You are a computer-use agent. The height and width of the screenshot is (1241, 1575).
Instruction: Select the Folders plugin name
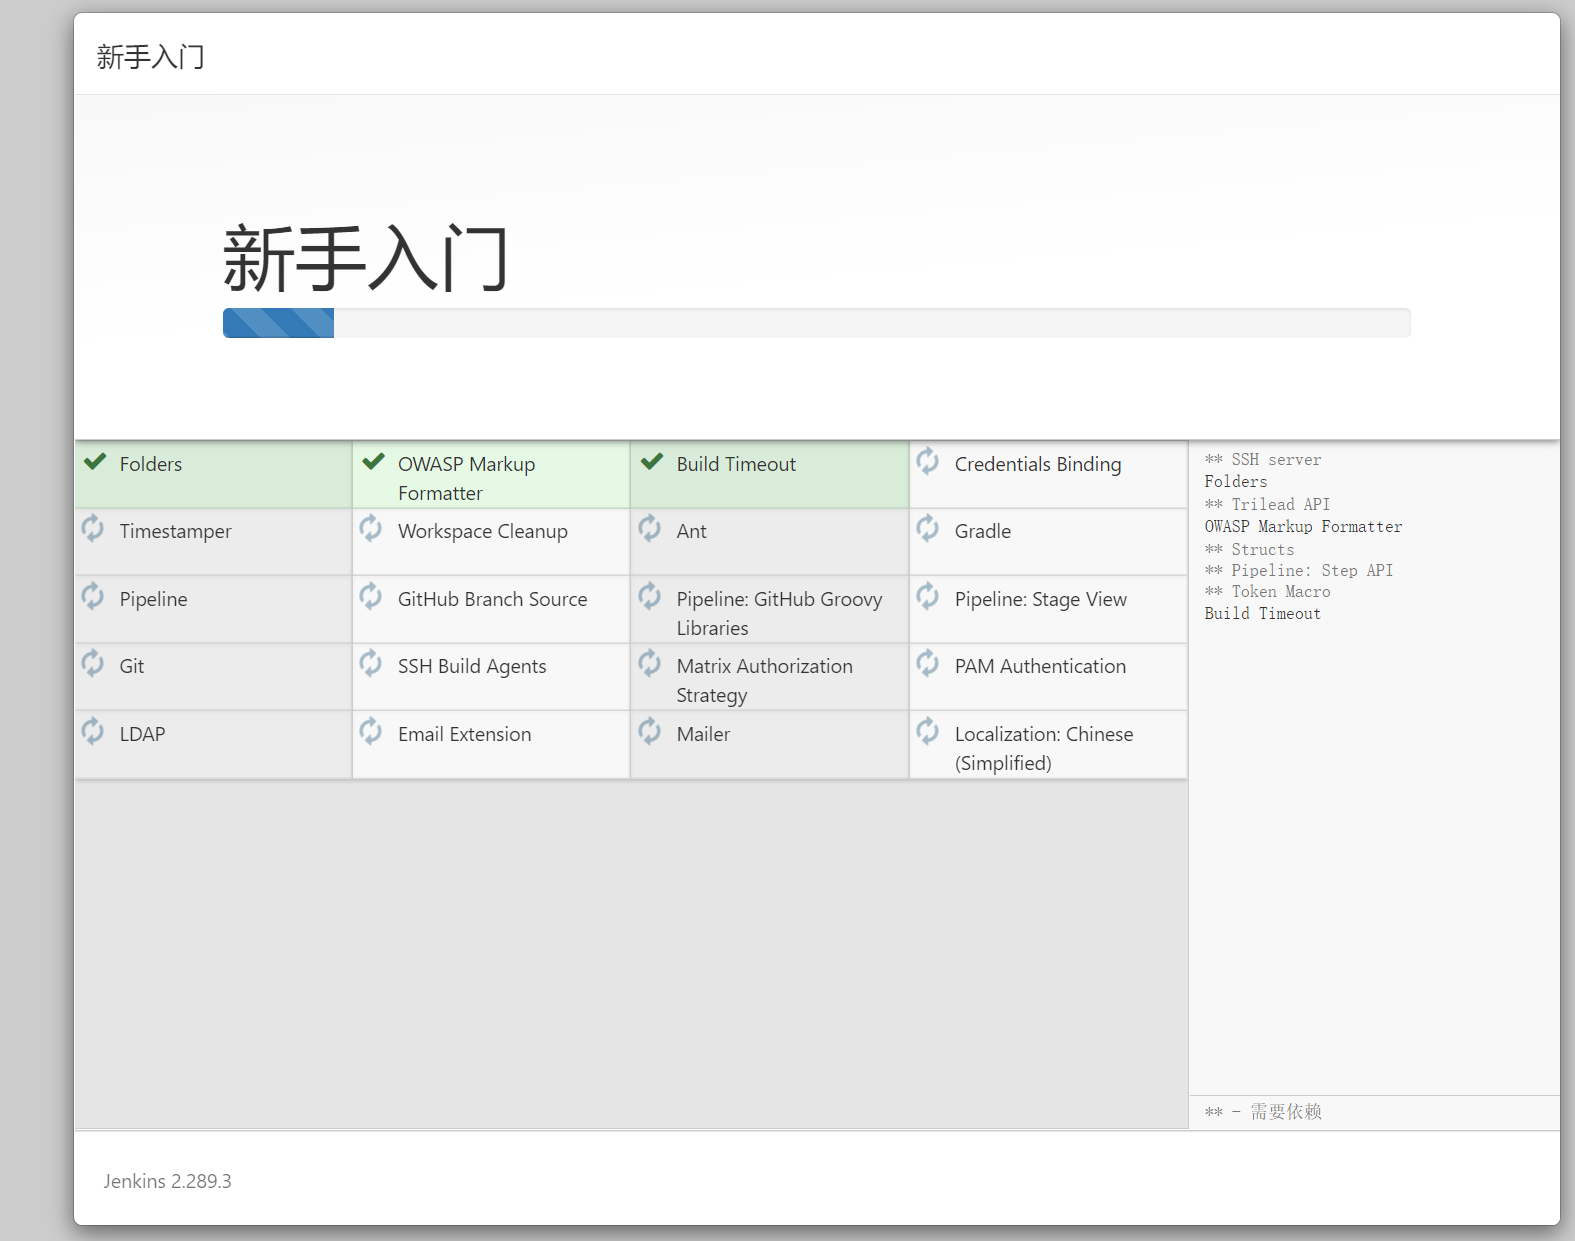point(151,464)
